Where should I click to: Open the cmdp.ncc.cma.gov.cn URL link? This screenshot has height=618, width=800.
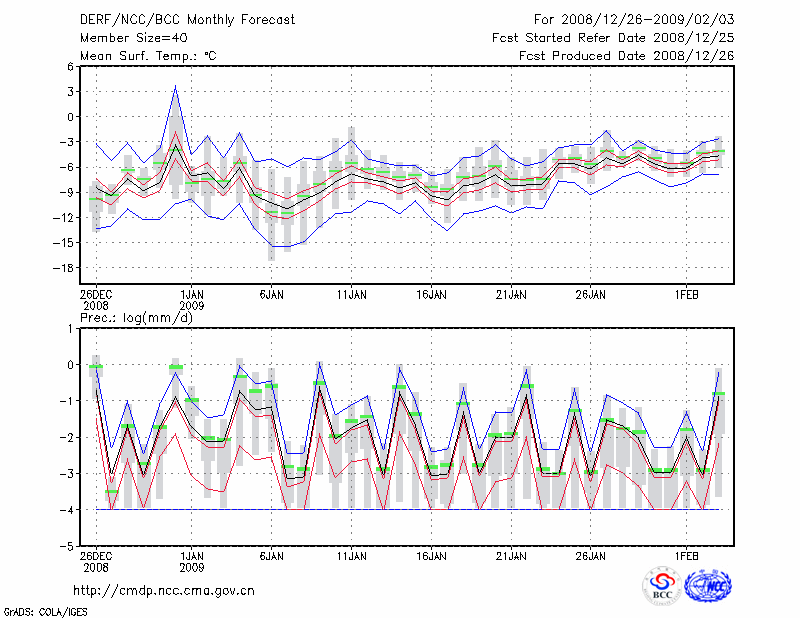tap(164, 591)
